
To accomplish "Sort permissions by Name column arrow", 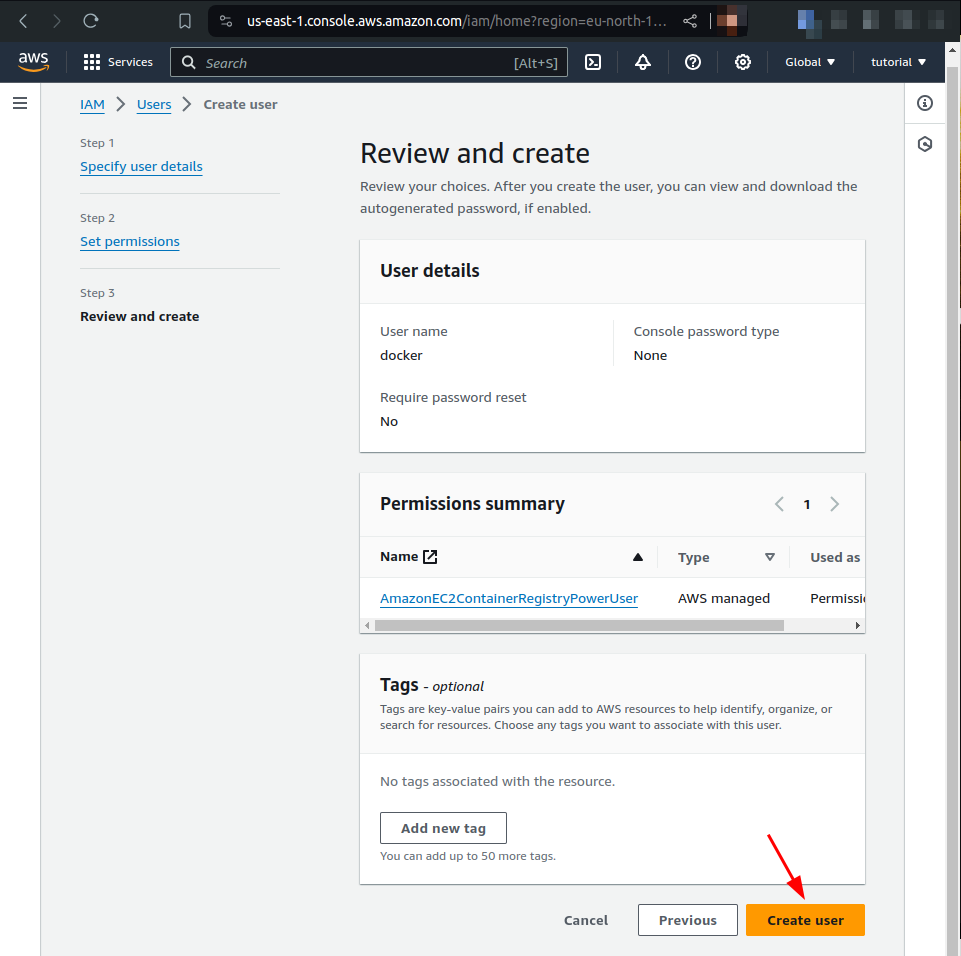I will click(x=638, y=557).
